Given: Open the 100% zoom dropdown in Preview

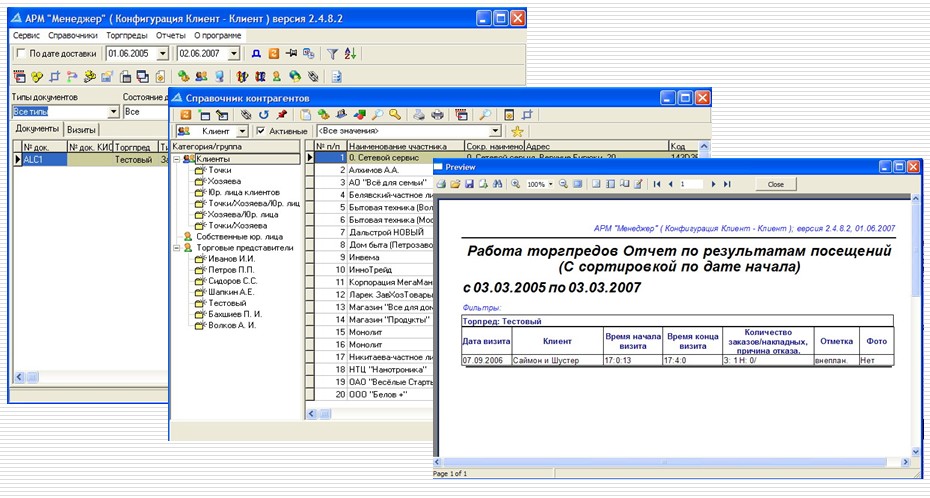Looking at the screenshot, I should (550, 184).
